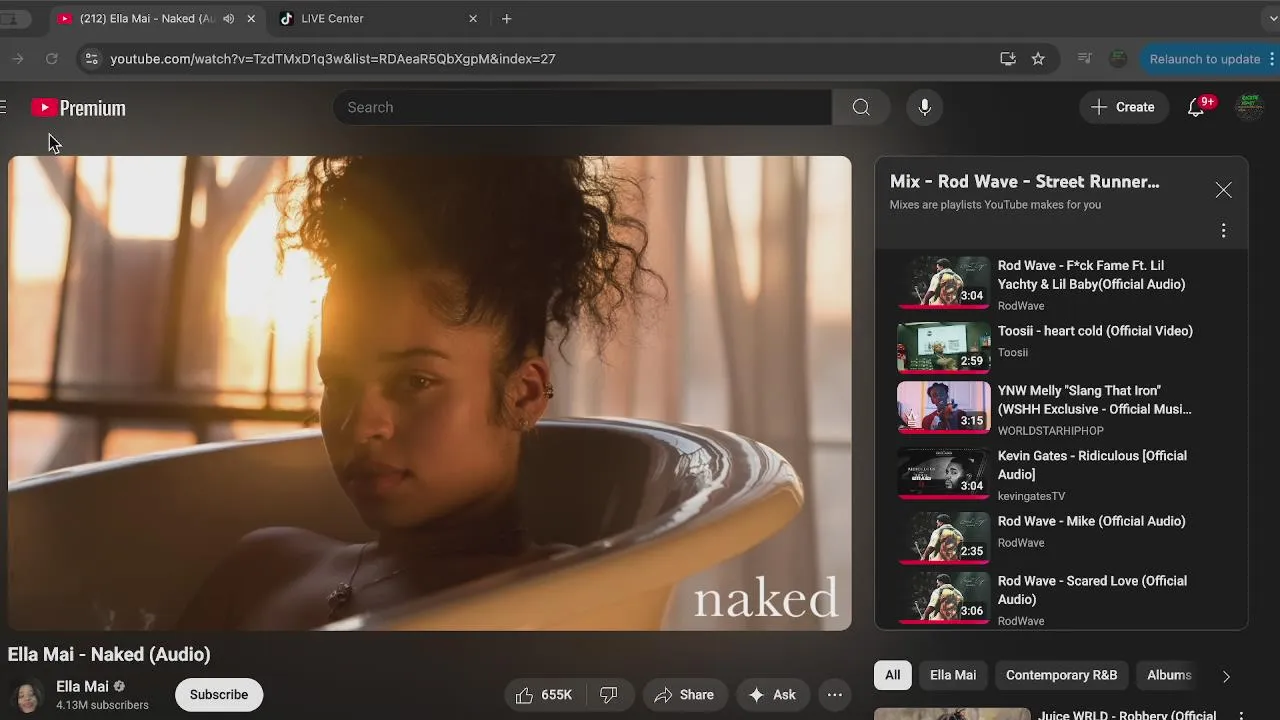
Task: Play Rod Wave F*ck Fame playlist item
Action: tap(1061, 284)
